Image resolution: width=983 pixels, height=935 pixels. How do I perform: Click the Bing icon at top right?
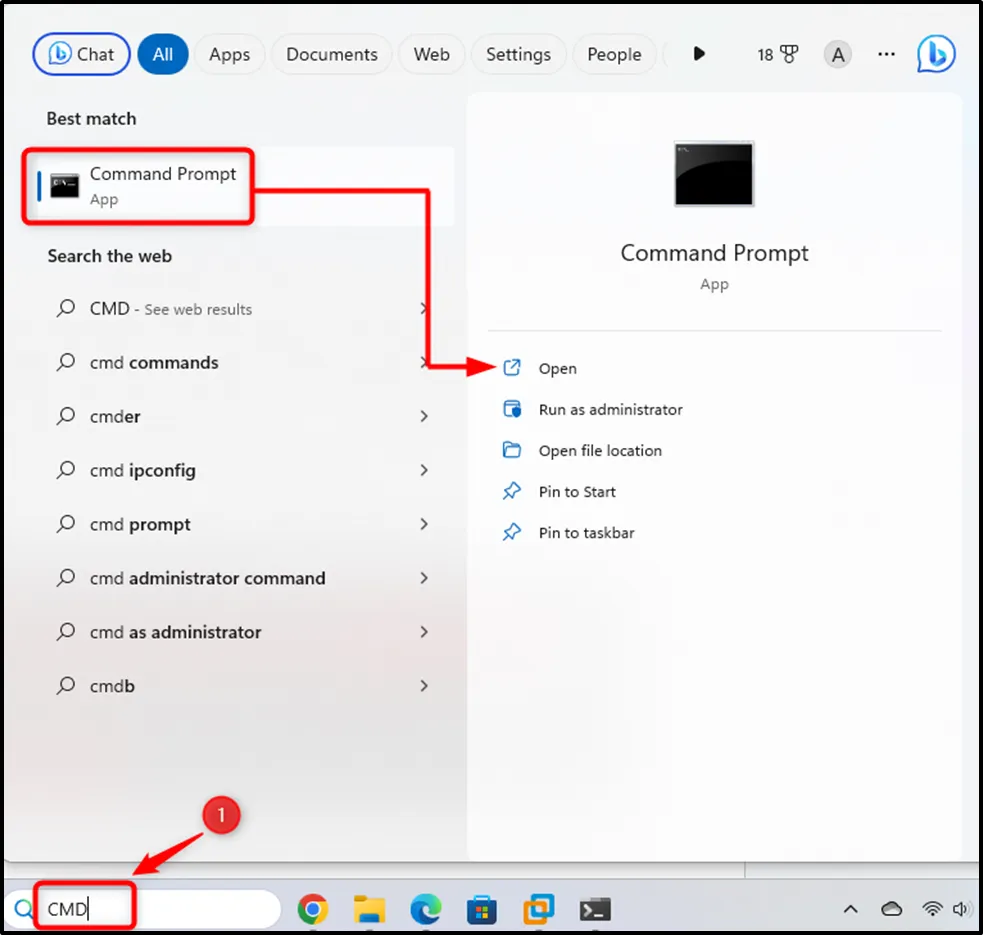936,54
